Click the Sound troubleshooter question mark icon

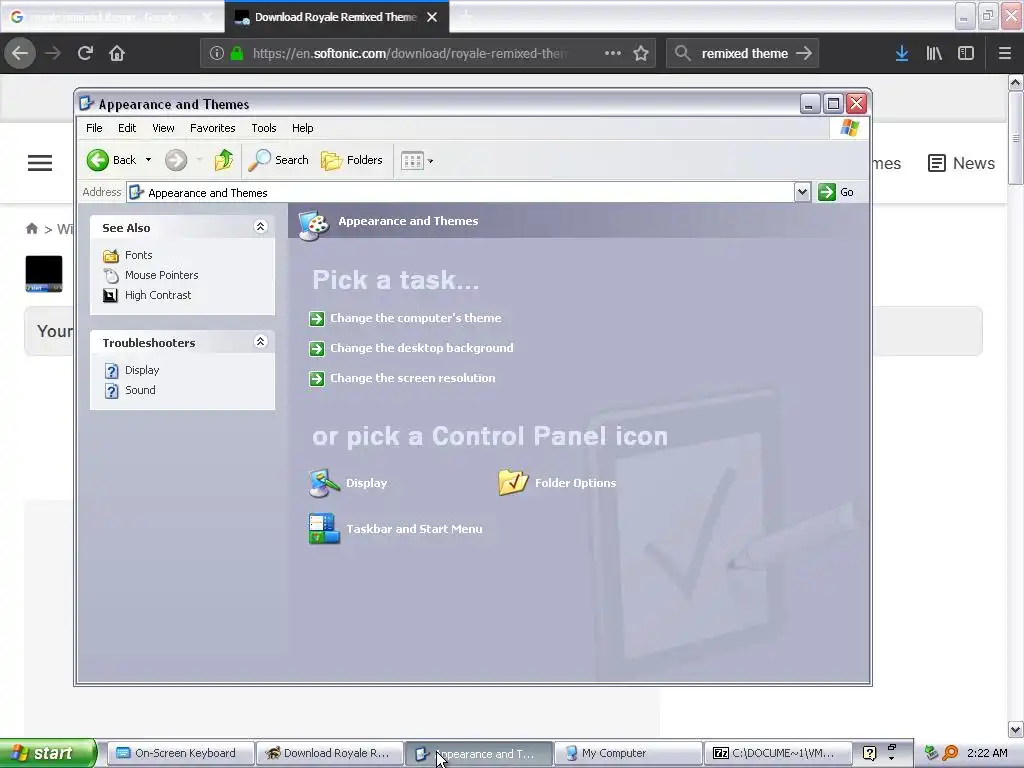click(112, 391)
